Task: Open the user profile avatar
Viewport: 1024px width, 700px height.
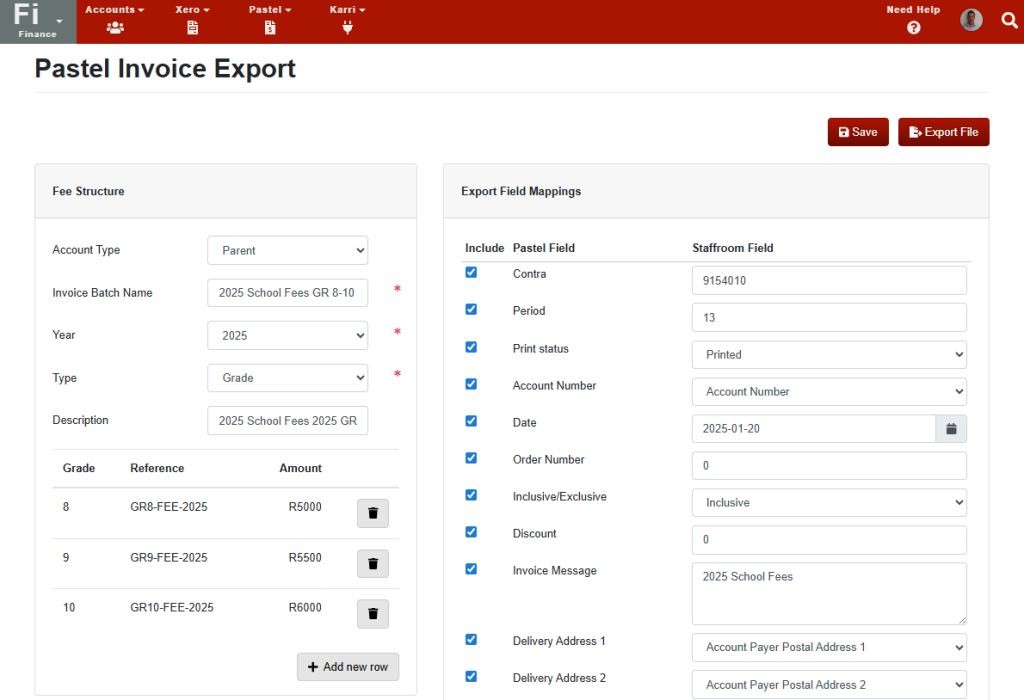Action: [x=971, y=20]
